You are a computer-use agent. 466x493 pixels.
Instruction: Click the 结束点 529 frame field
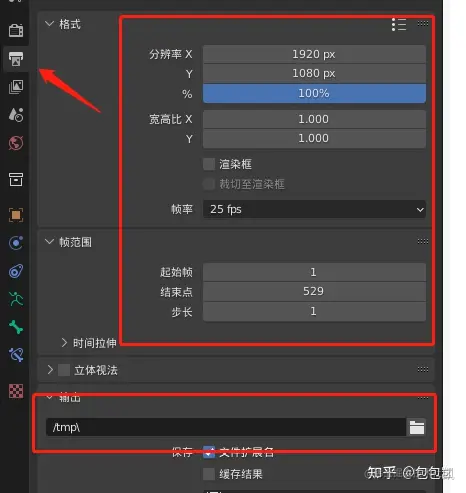[314, 291]
